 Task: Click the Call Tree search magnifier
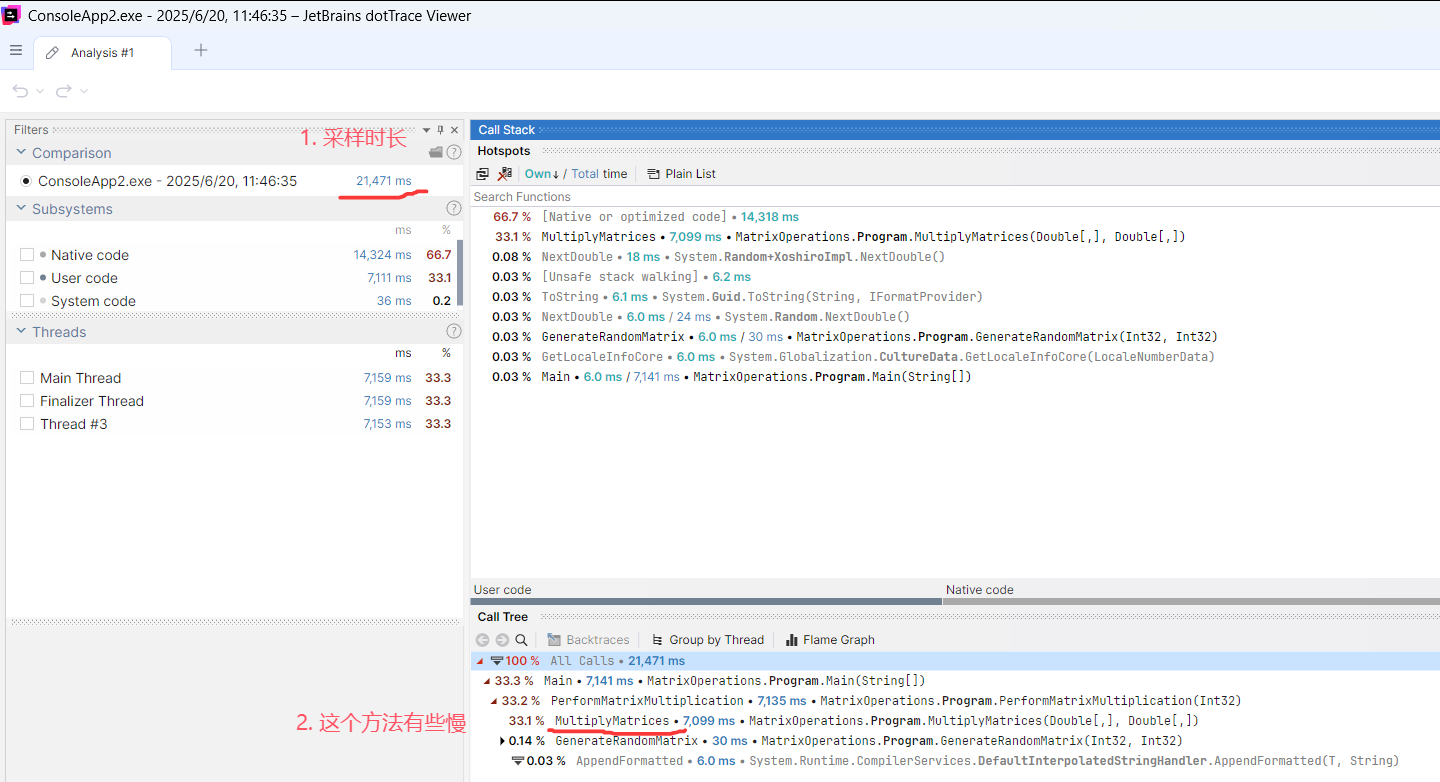(x=521, y=640)
